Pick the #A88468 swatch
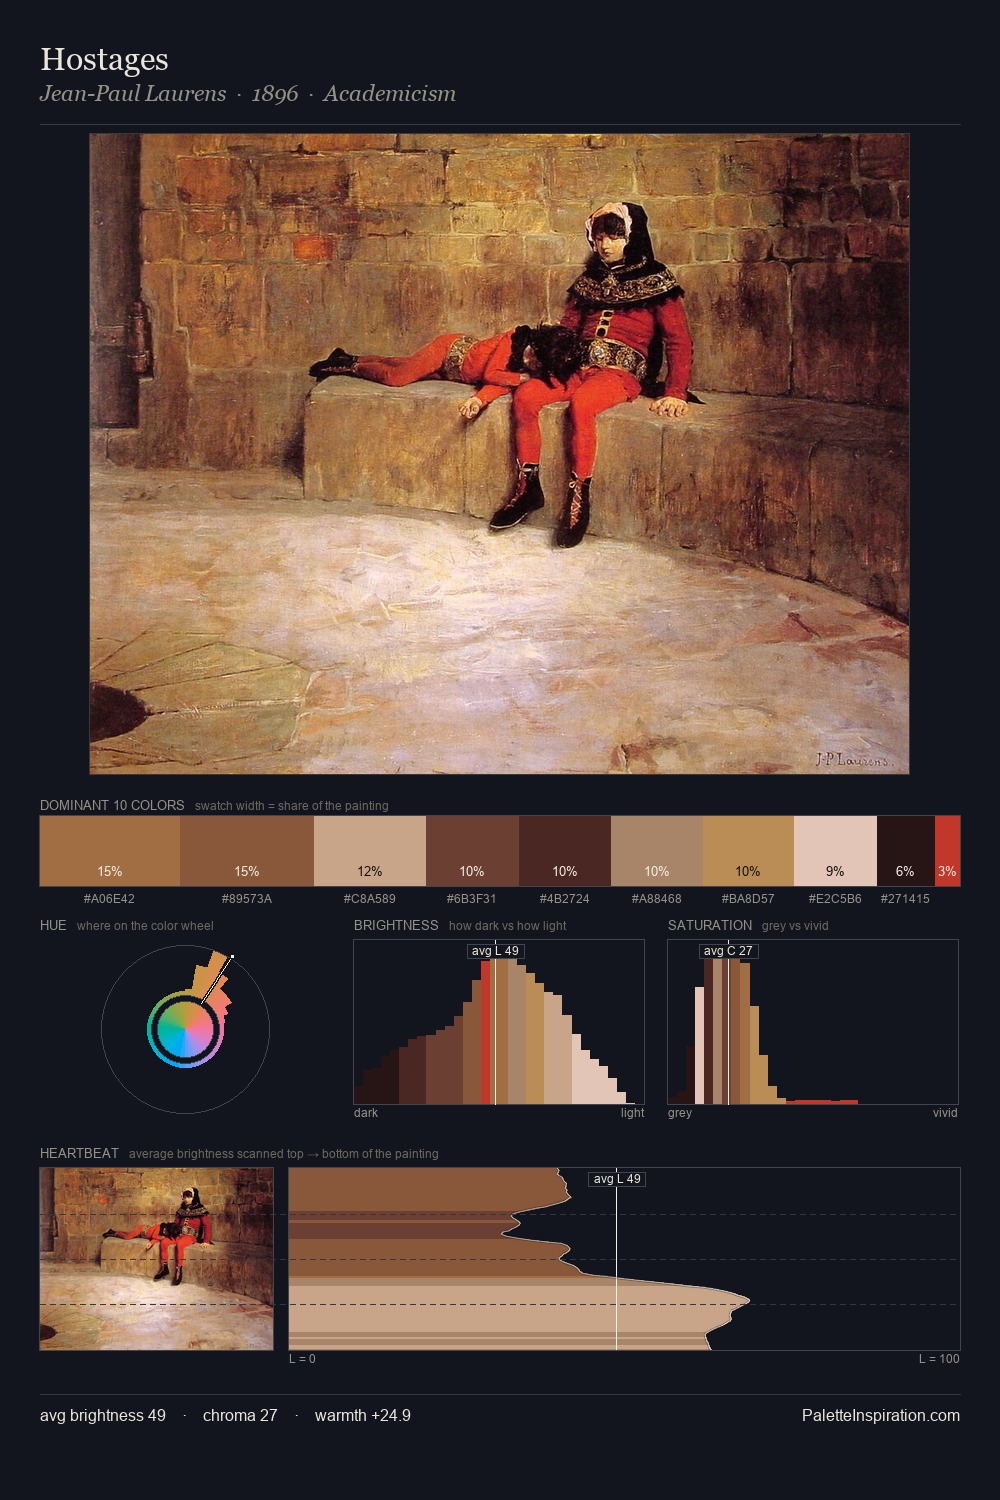Image resolution: width=1000 pixels, height=1500 pixels. [x=657, y=851]
